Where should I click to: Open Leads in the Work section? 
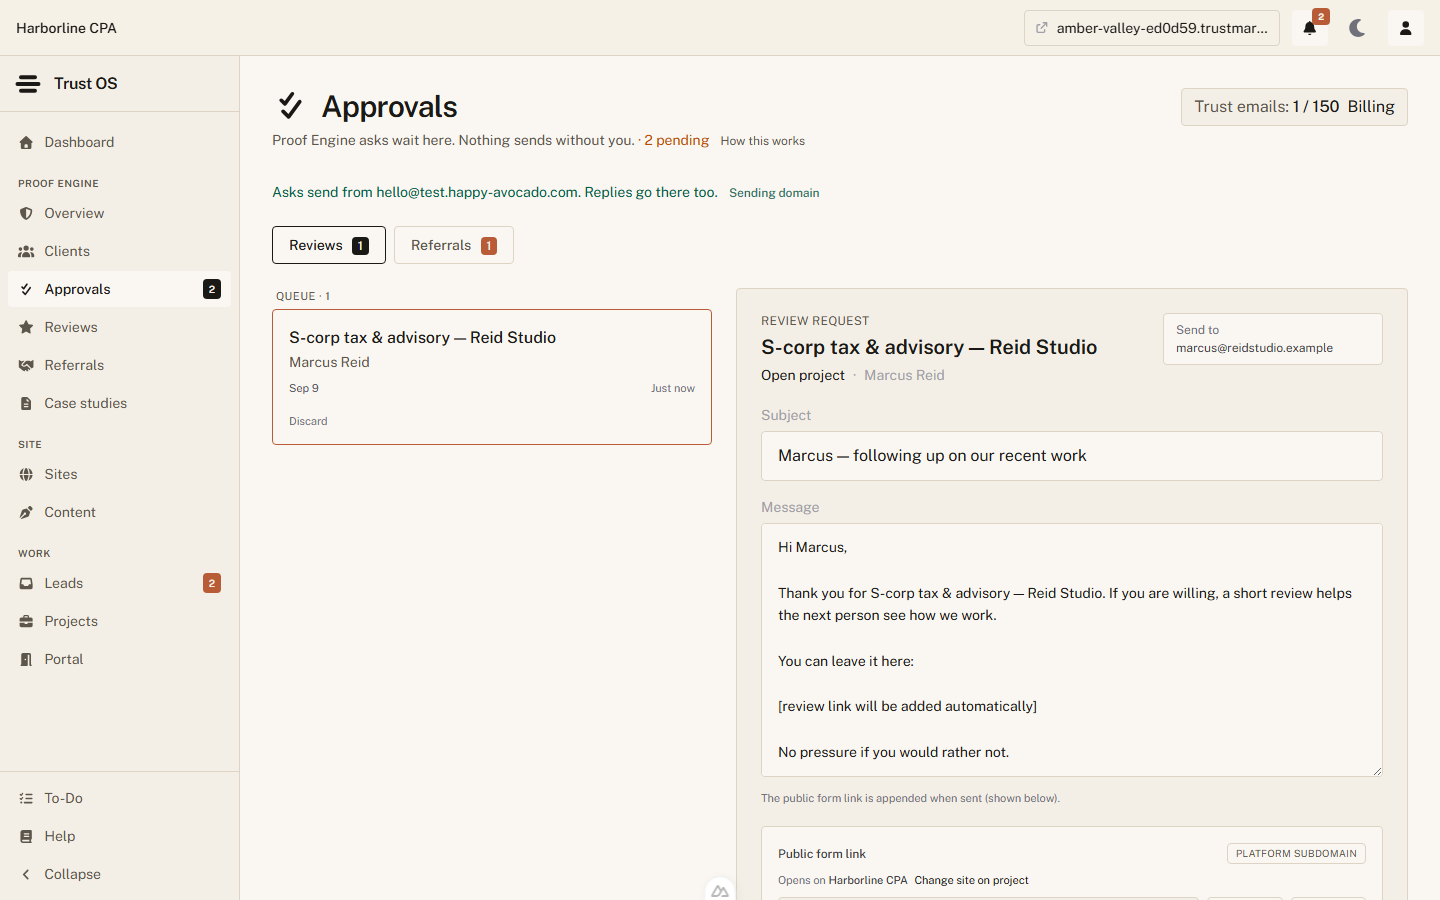(119, 584)
